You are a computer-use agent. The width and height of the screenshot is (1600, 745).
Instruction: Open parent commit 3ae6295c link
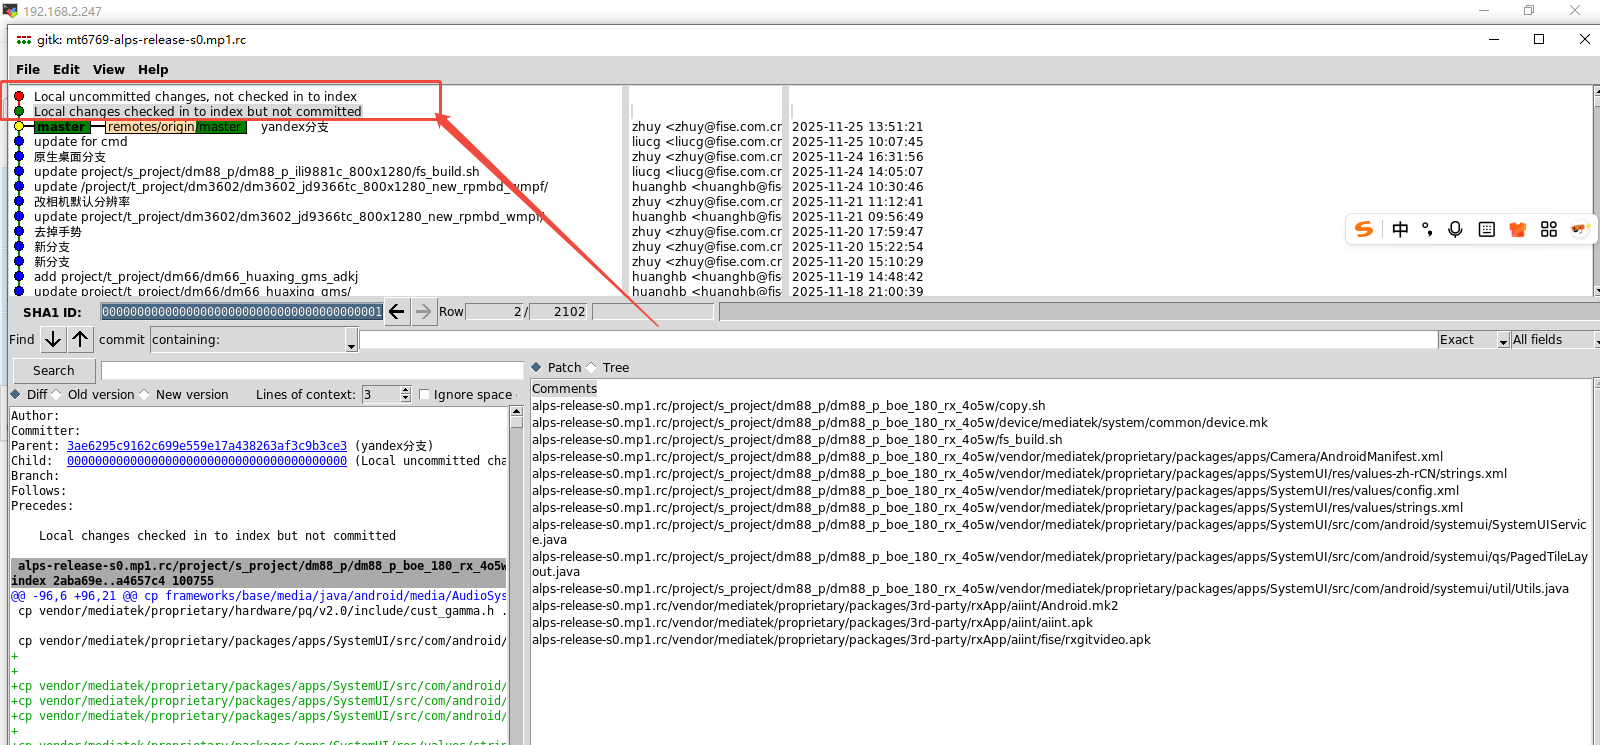point(207,446)
